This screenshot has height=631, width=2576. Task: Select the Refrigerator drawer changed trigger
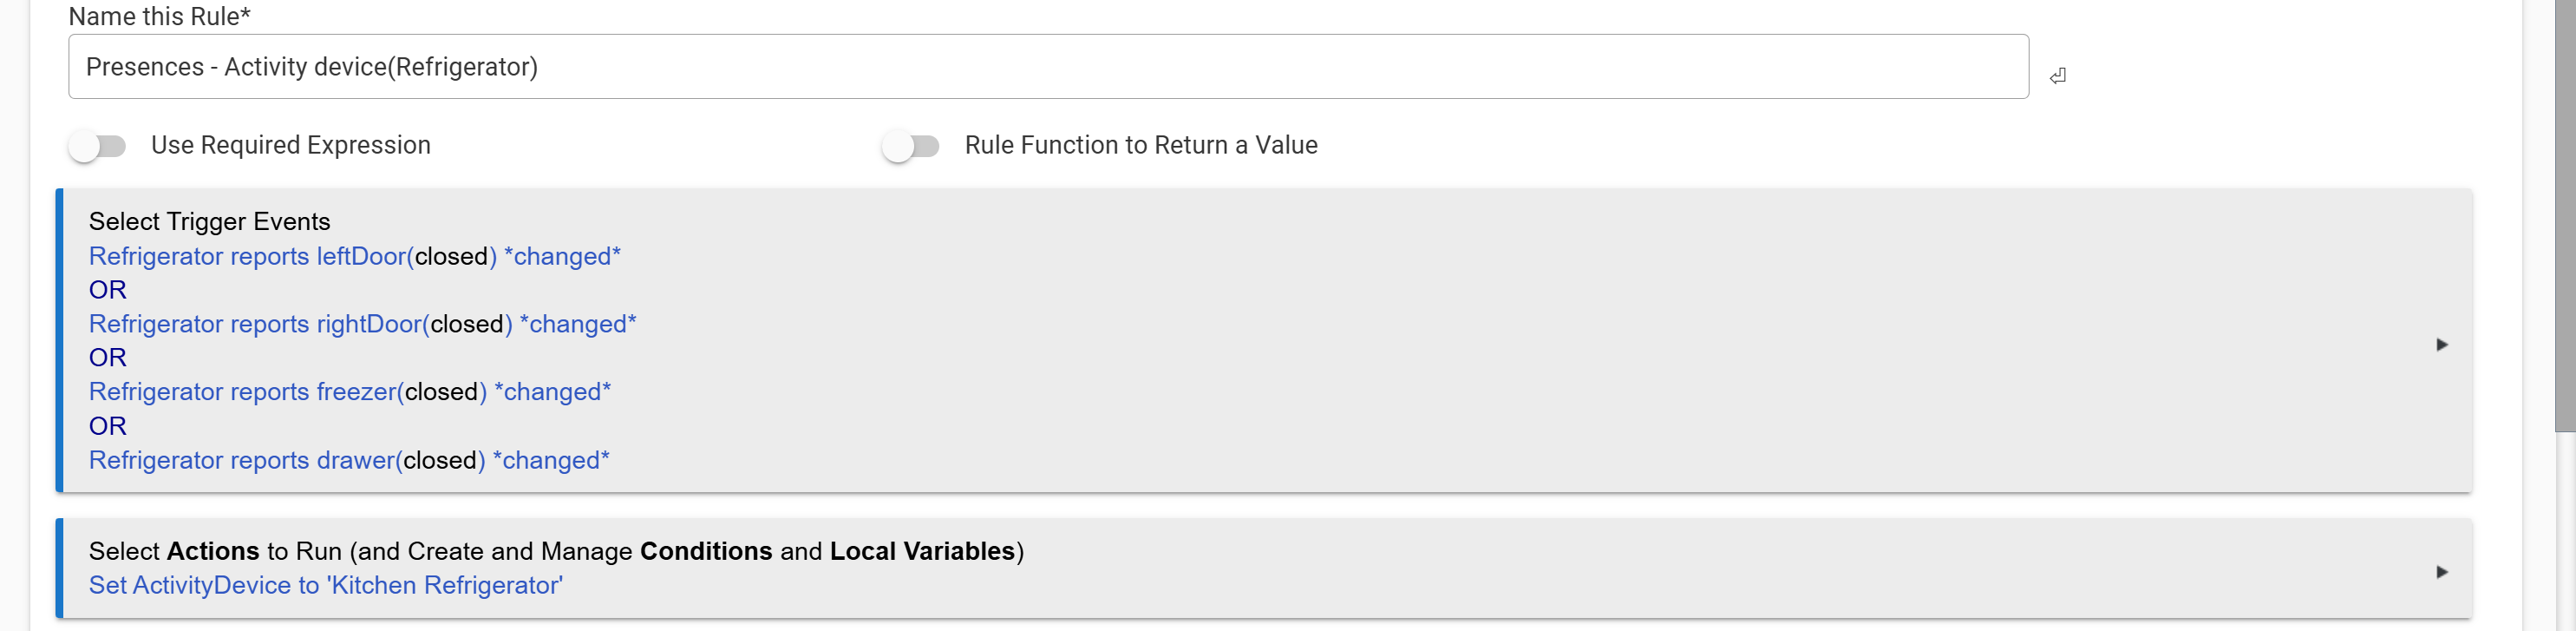[348, 460]
